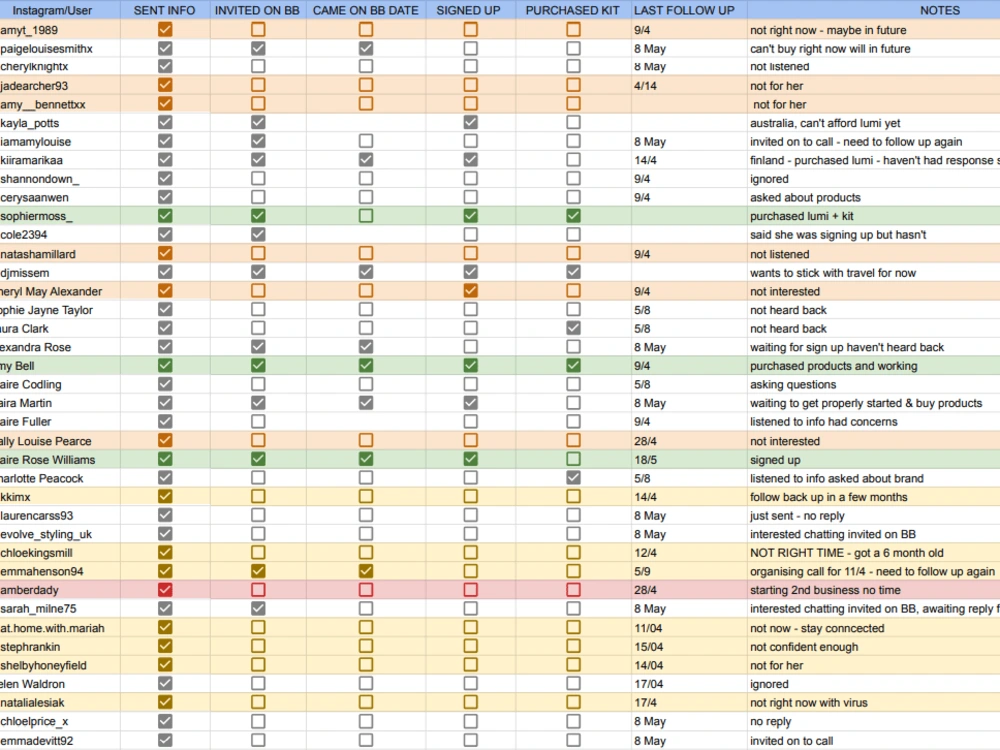Image resolution: width=1000 pixels, height=750 pixels.
Task: Click the CAME ON BB DATE header
Action: 365,10
